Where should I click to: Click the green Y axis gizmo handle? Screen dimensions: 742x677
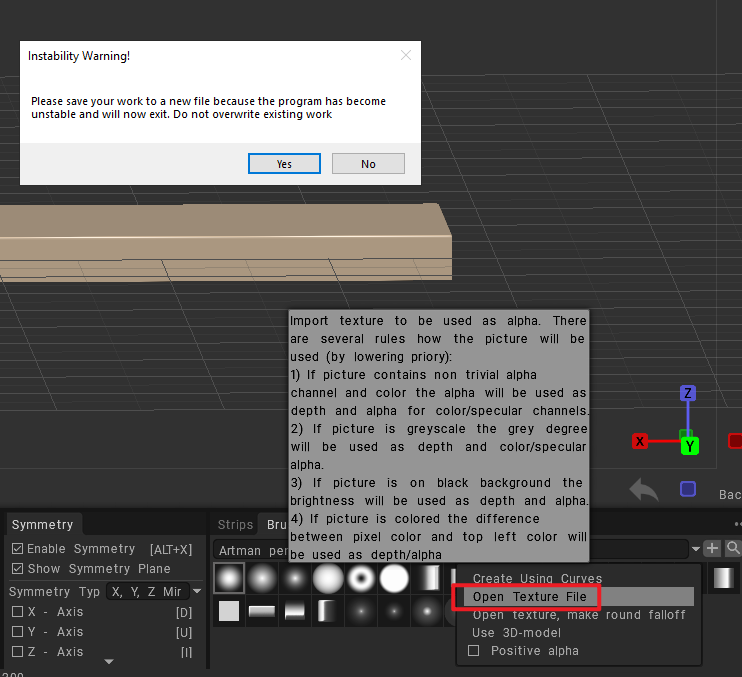(690, 445)
